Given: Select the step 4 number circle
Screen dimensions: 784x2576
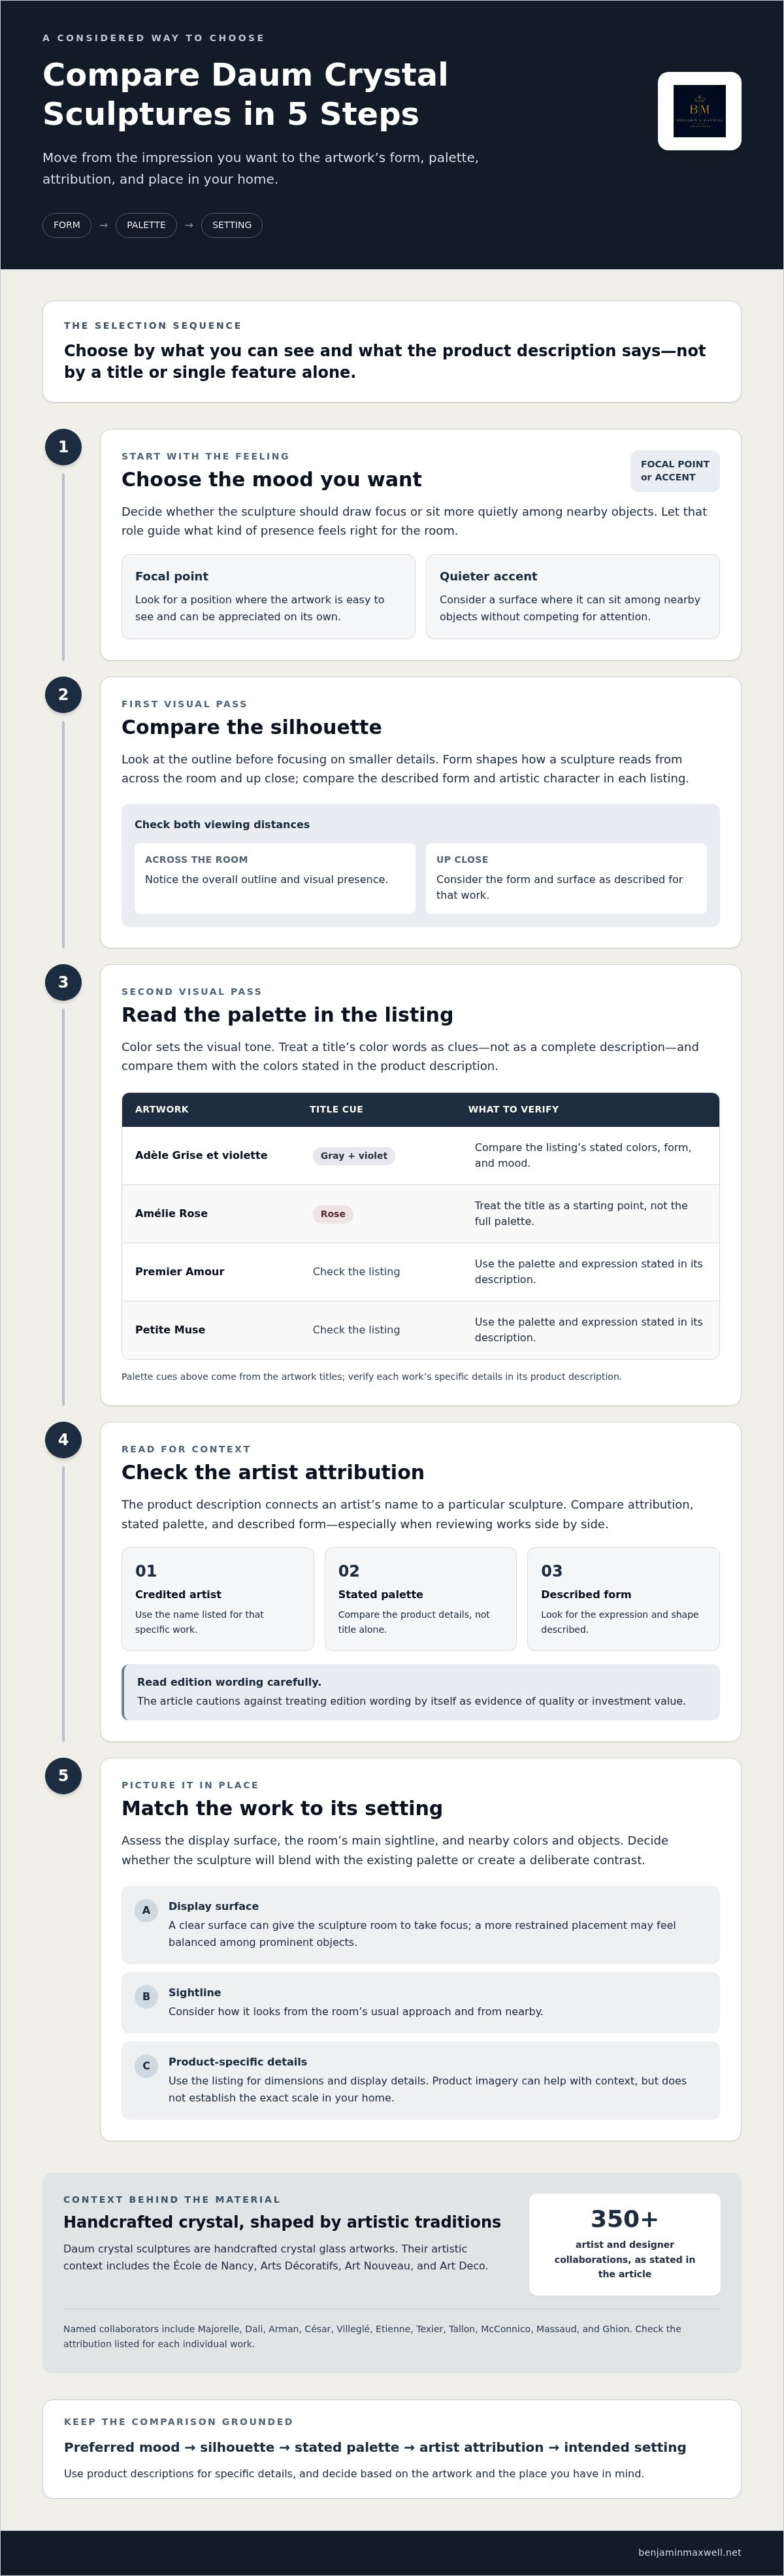Looking at the screenshot, I should click(x=63, y=1440).
